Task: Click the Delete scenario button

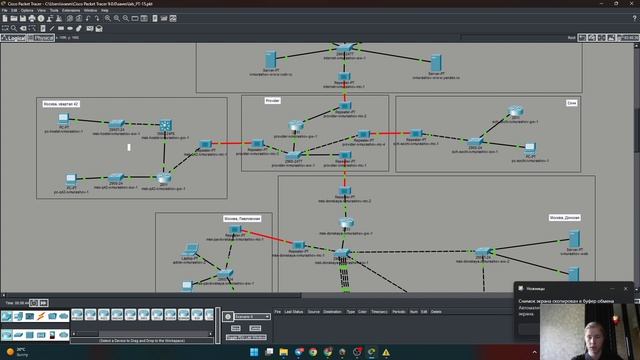Action: coord(255,328)
